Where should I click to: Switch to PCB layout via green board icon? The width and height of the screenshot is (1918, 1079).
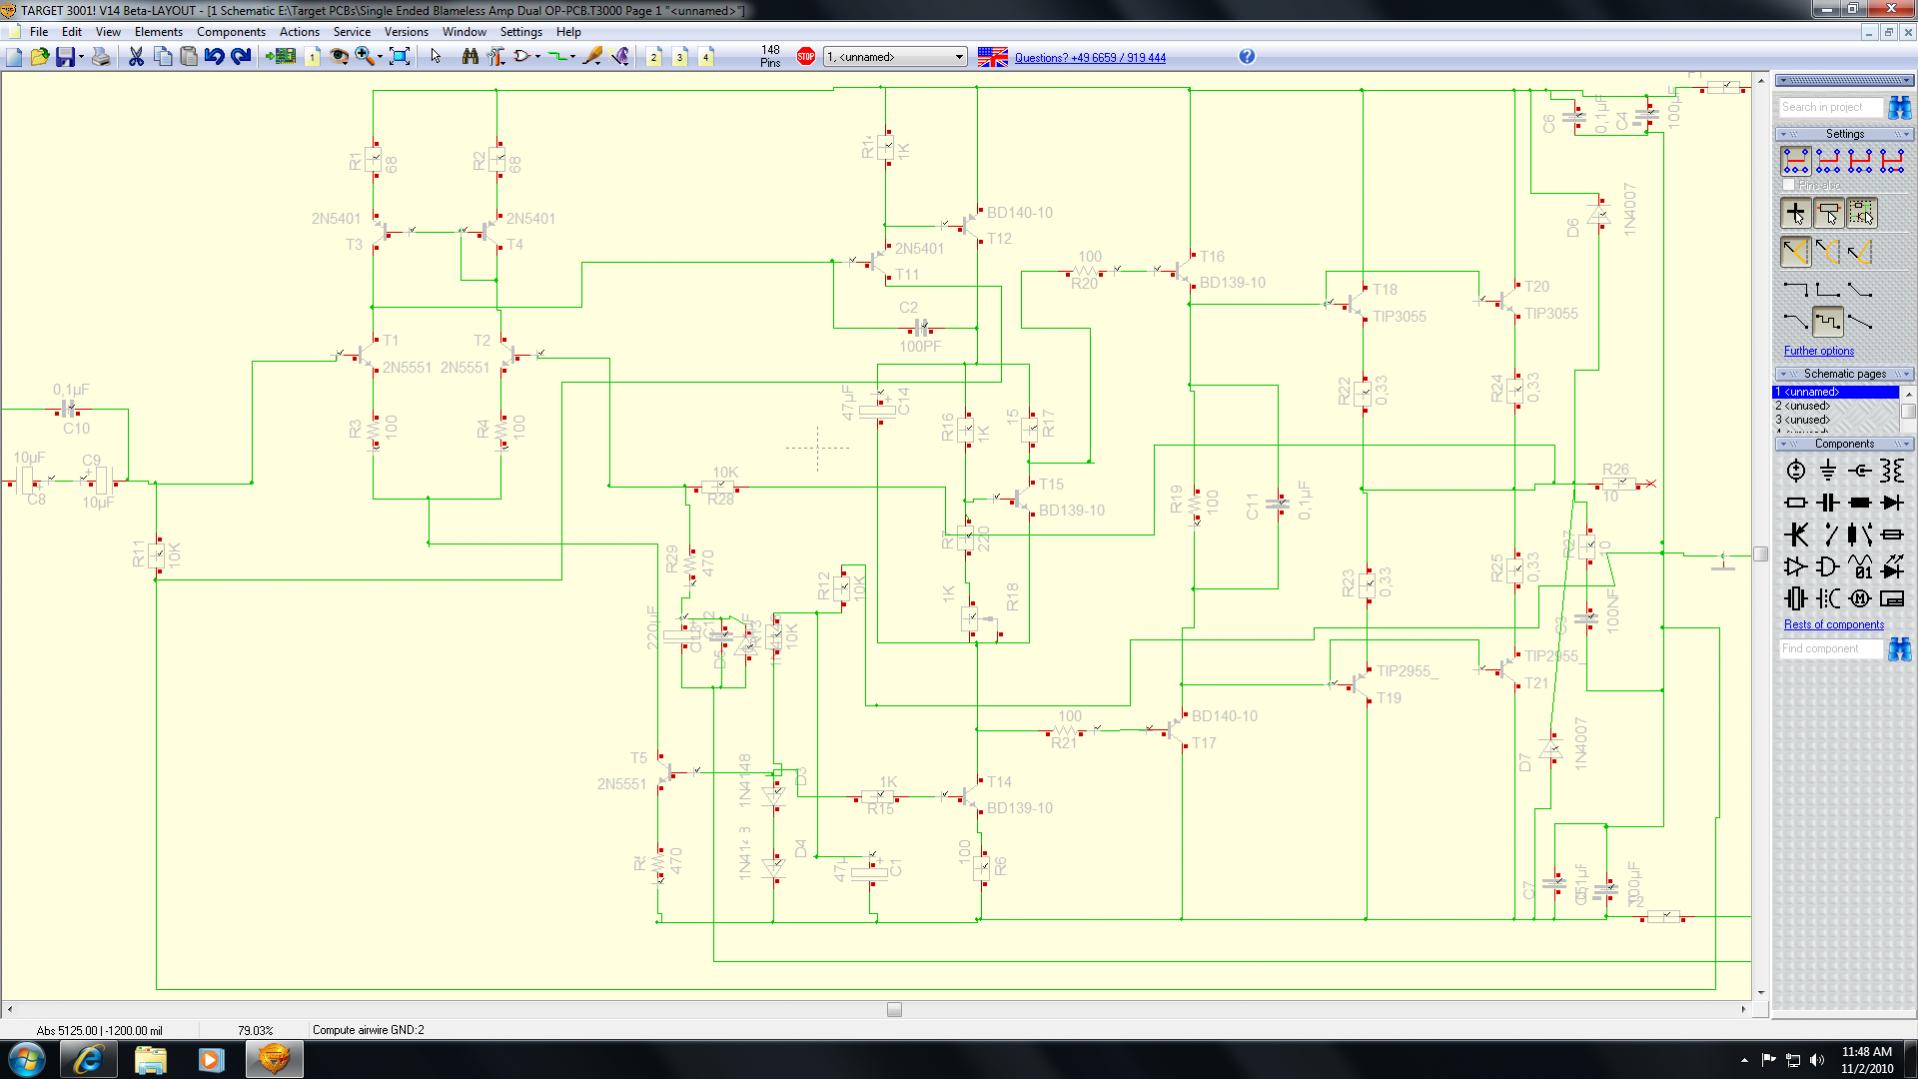(x=281, y=57)
